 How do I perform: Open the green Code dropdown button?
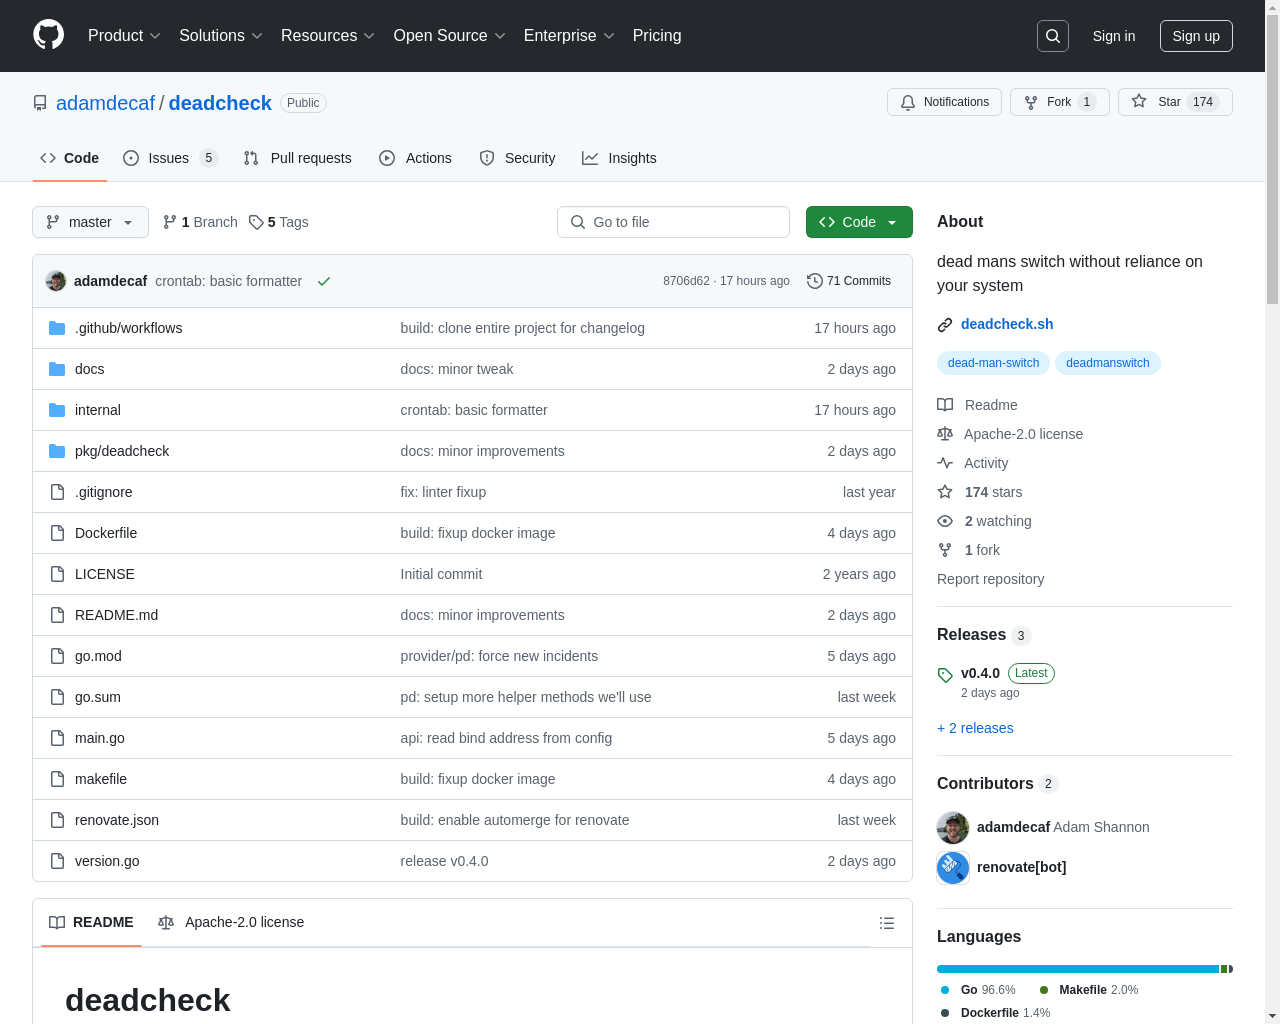pos(859,222)
